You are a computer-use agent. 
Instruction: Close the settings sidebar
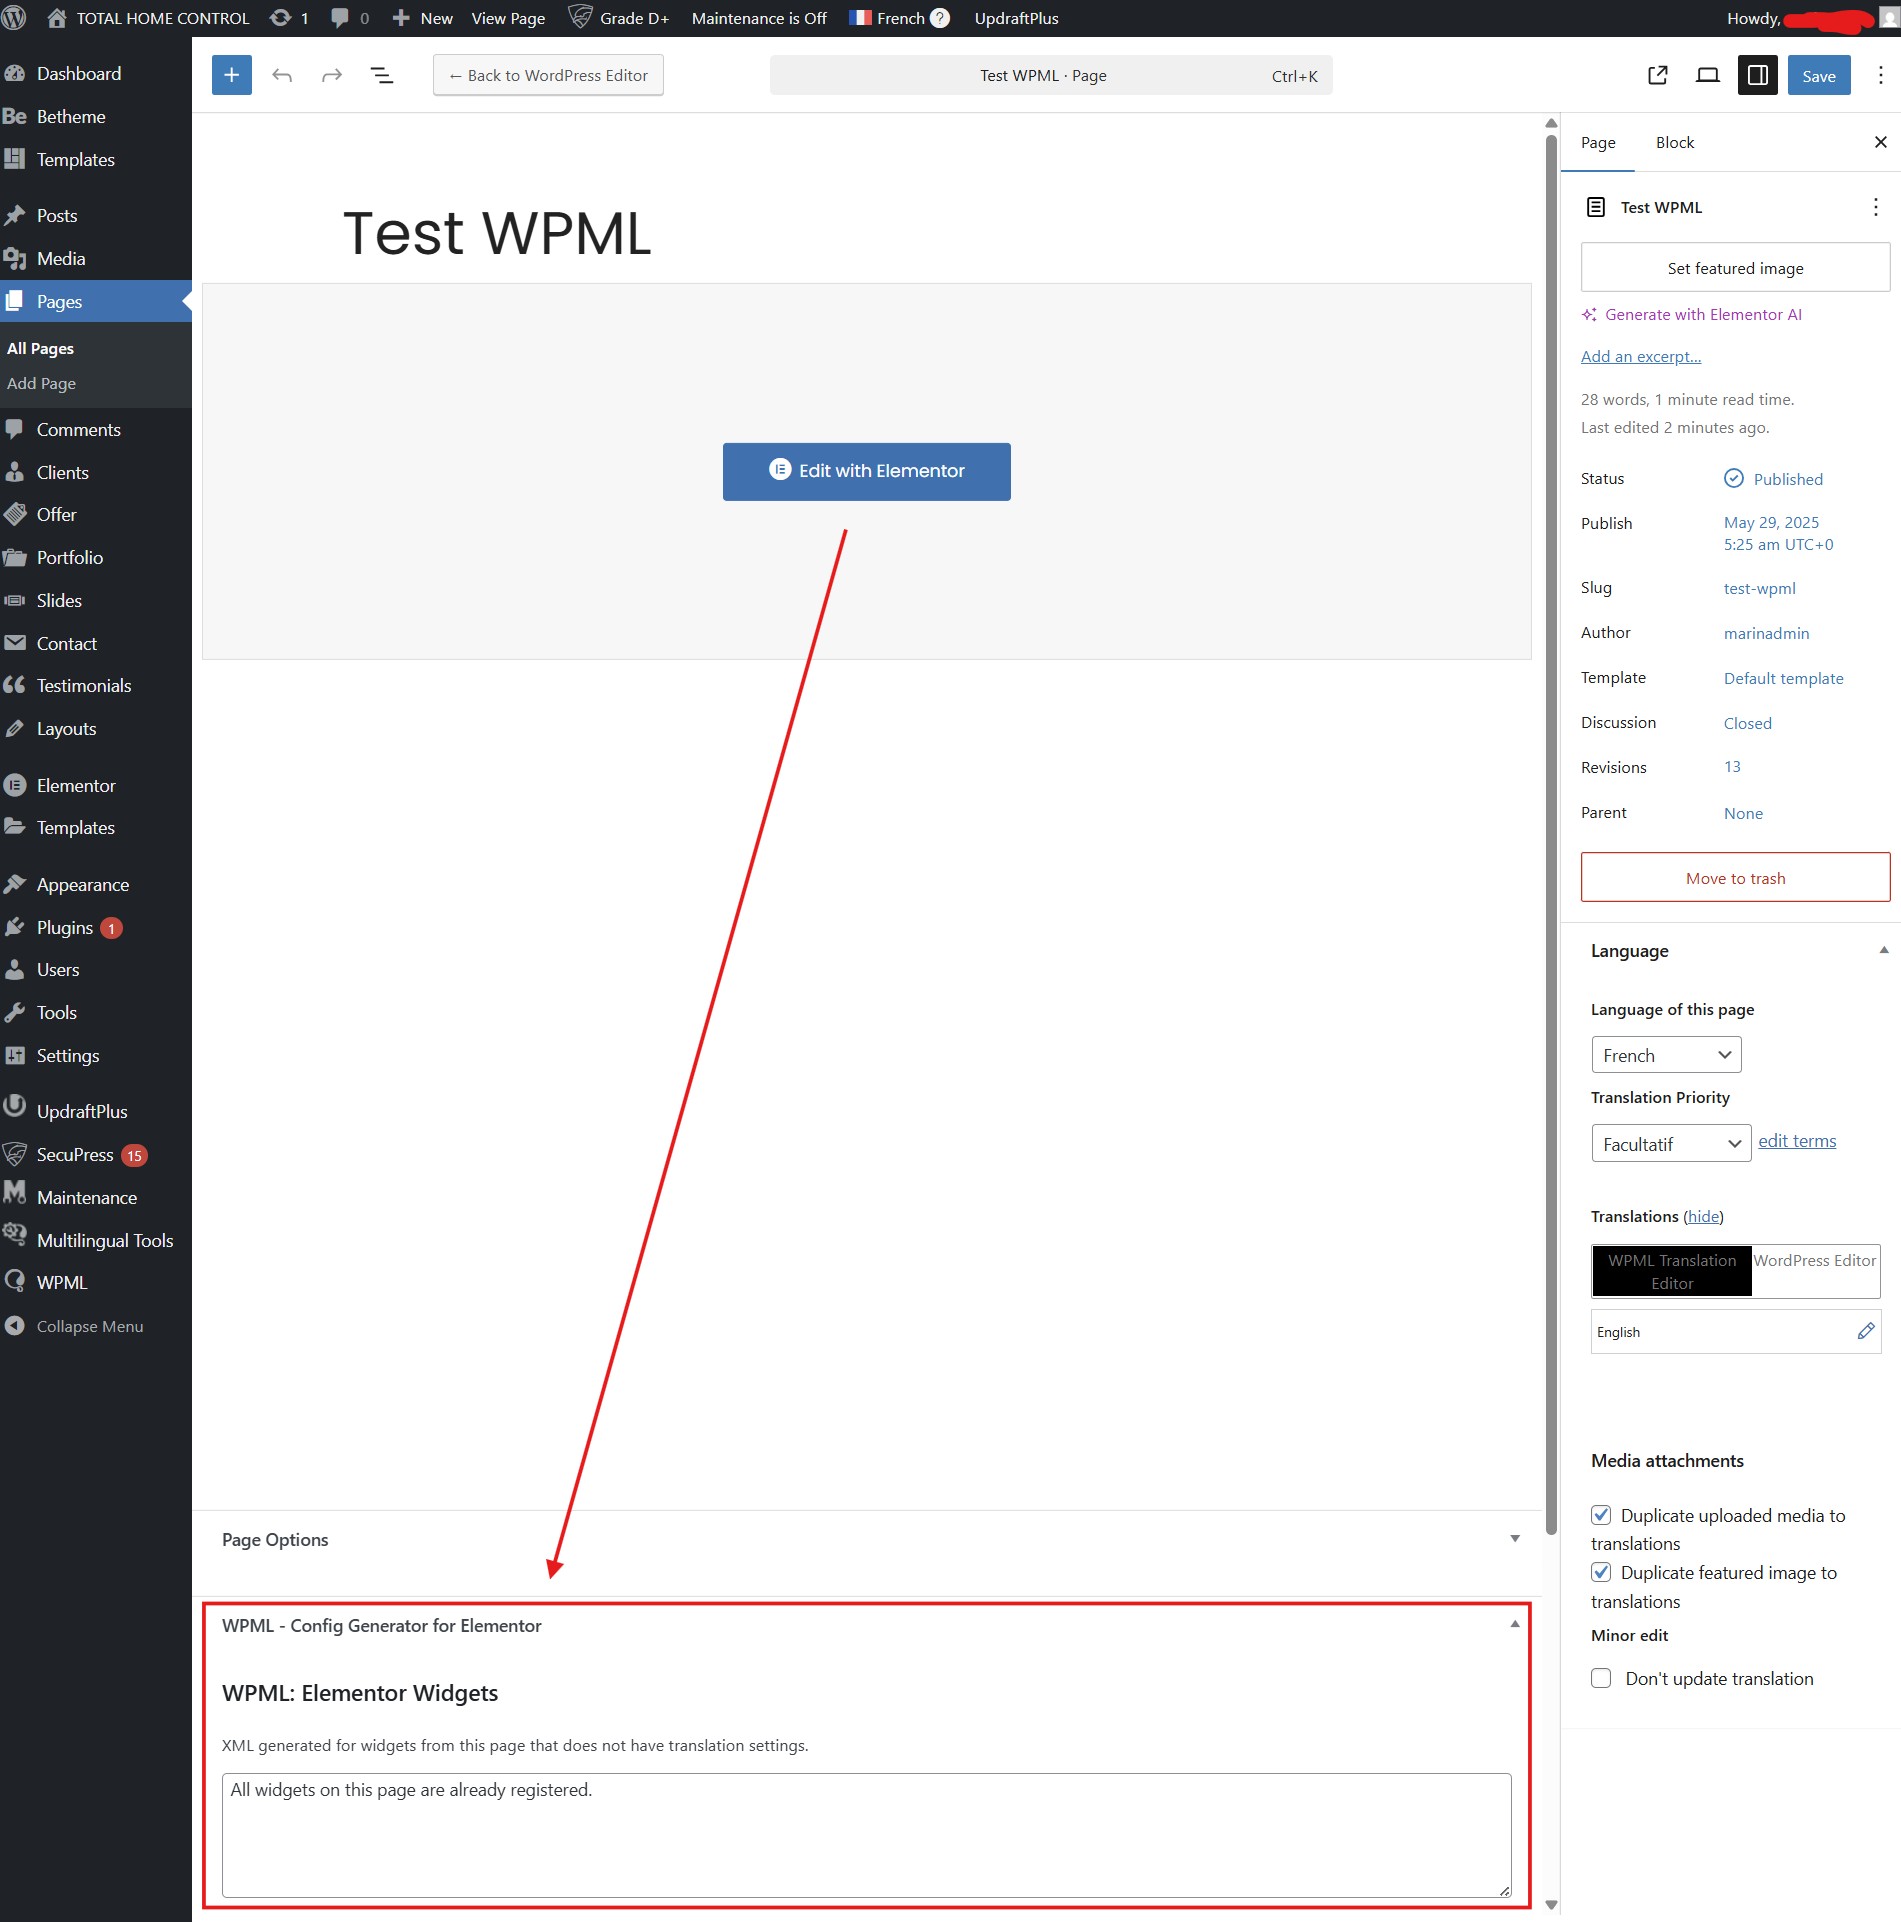pyautogui.click(x=1880, y=142)
